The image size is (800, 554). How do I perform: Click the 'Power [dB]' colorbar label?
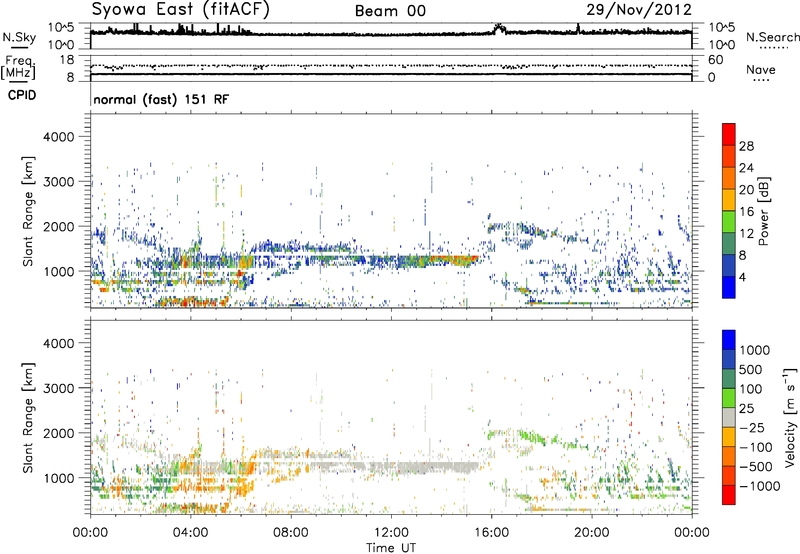coord(763,211)
